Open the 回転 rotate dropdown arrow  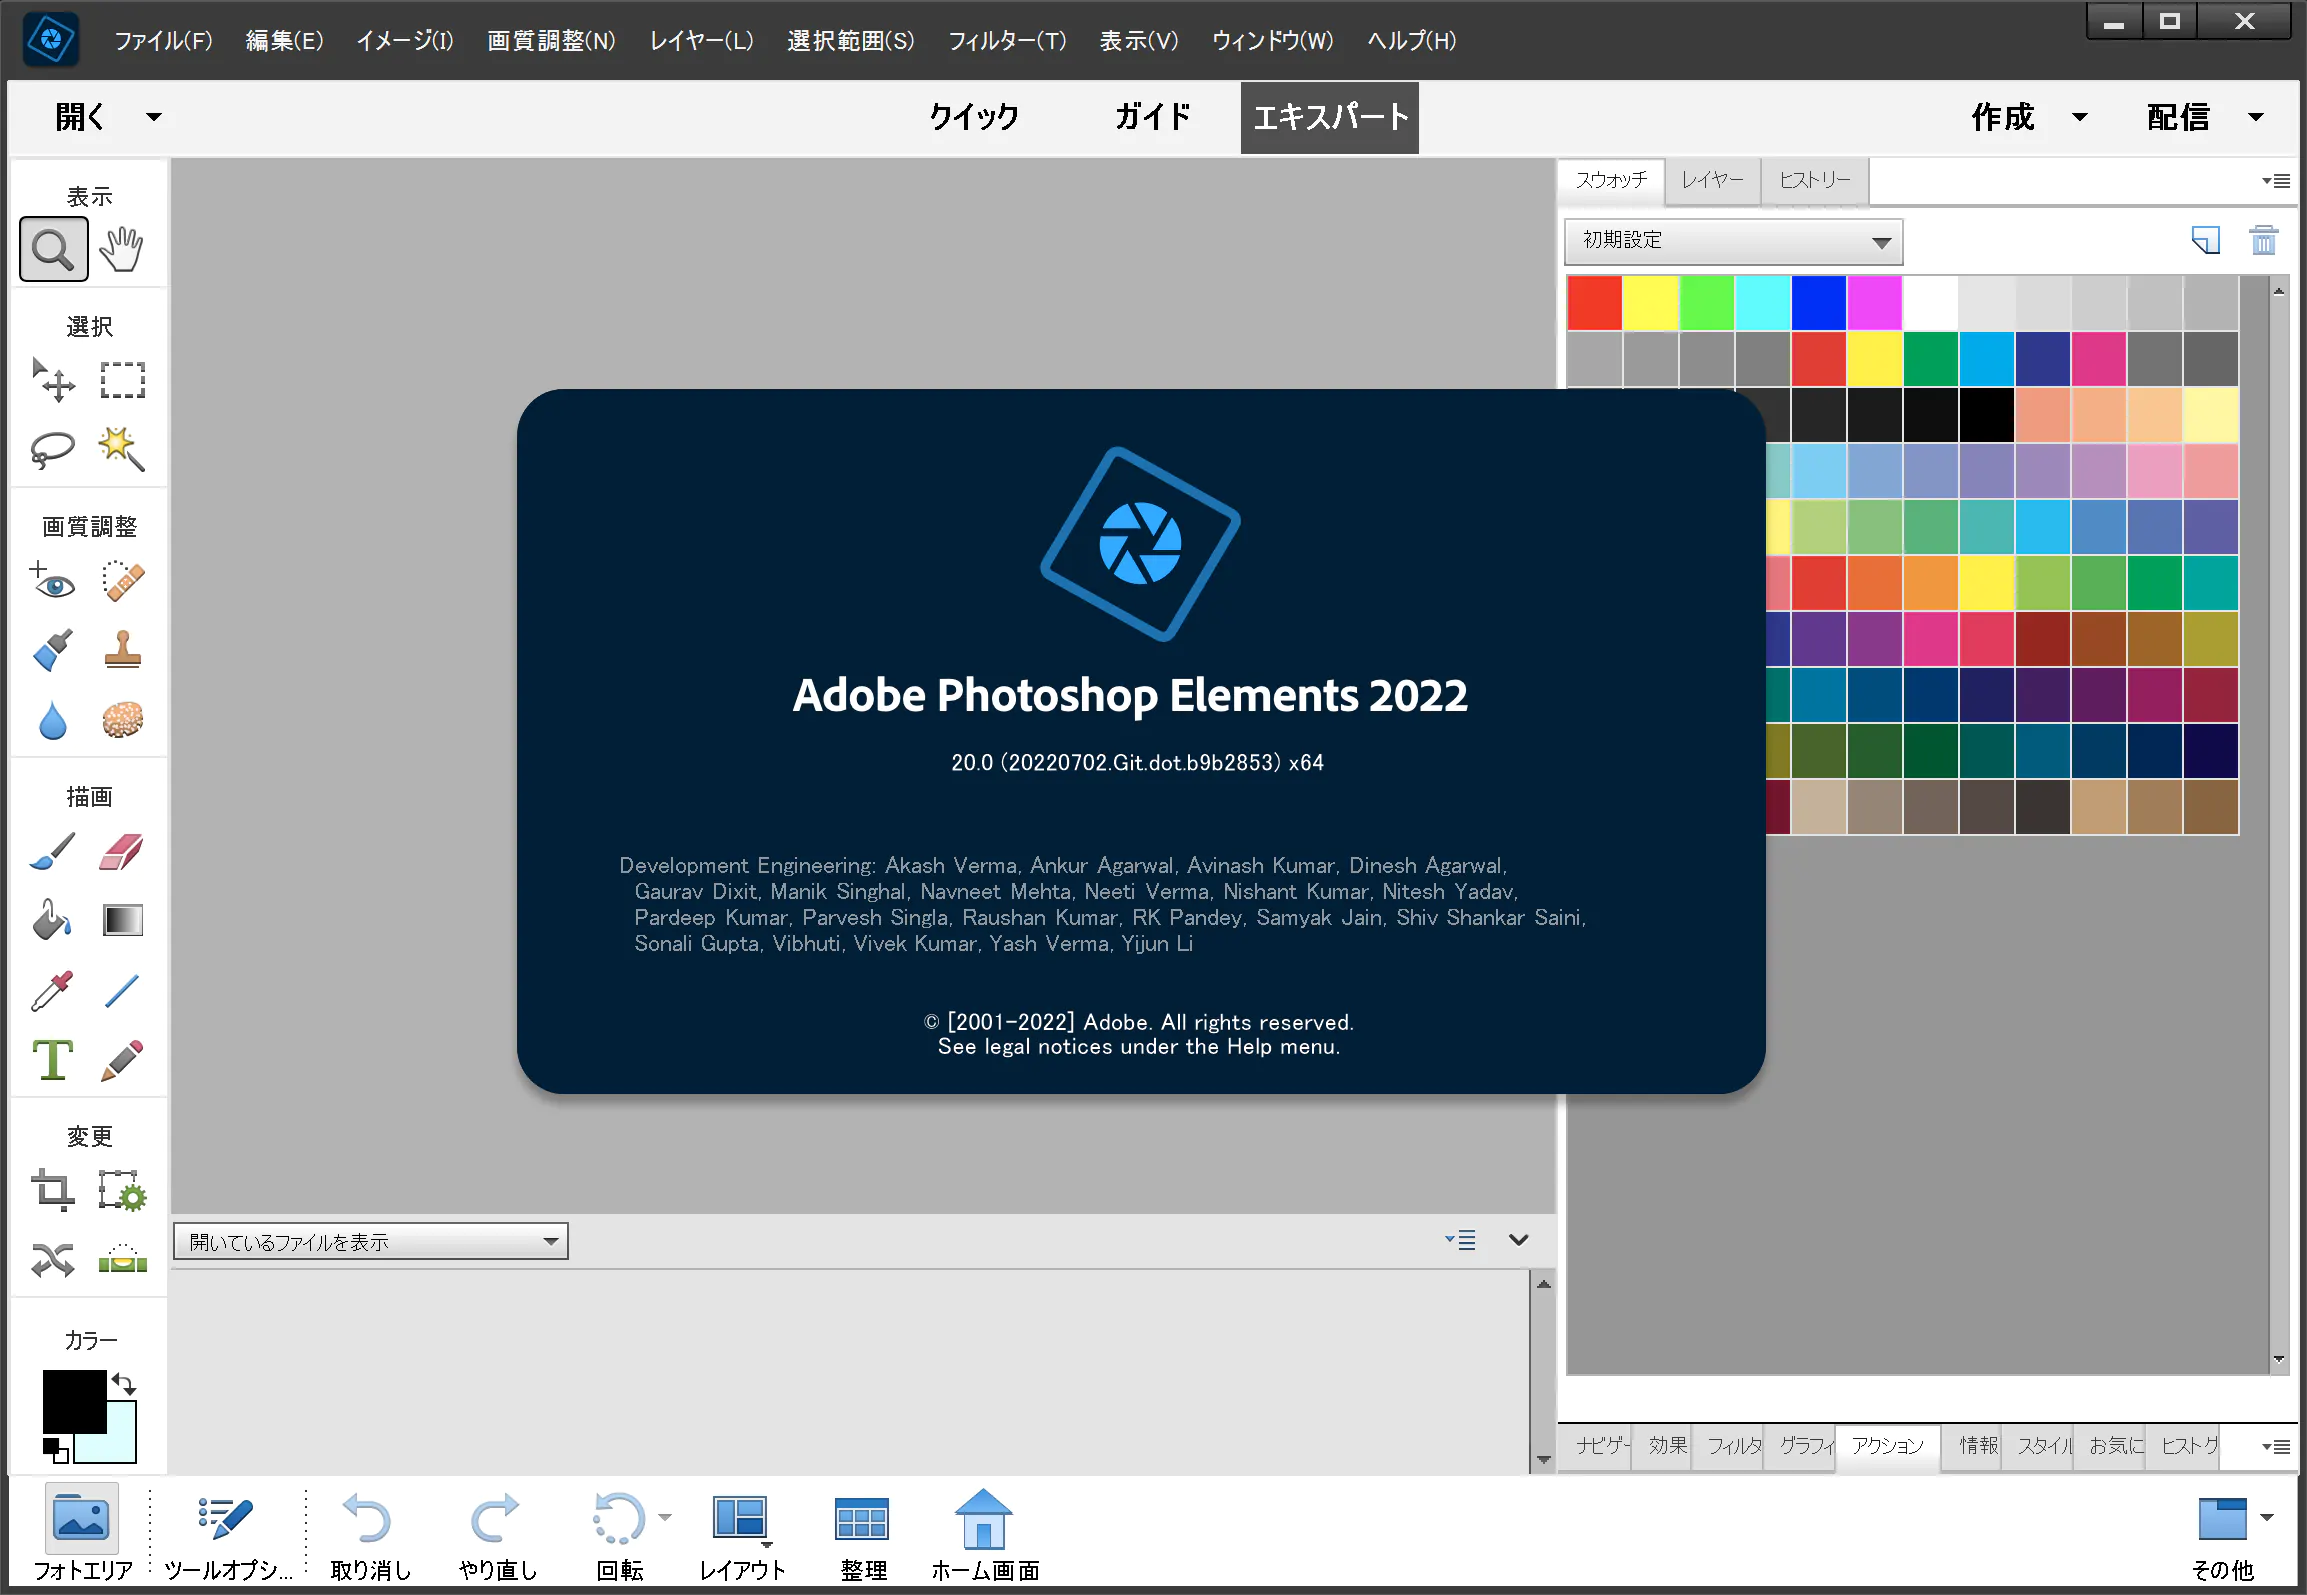click(x=665, y=1517)
